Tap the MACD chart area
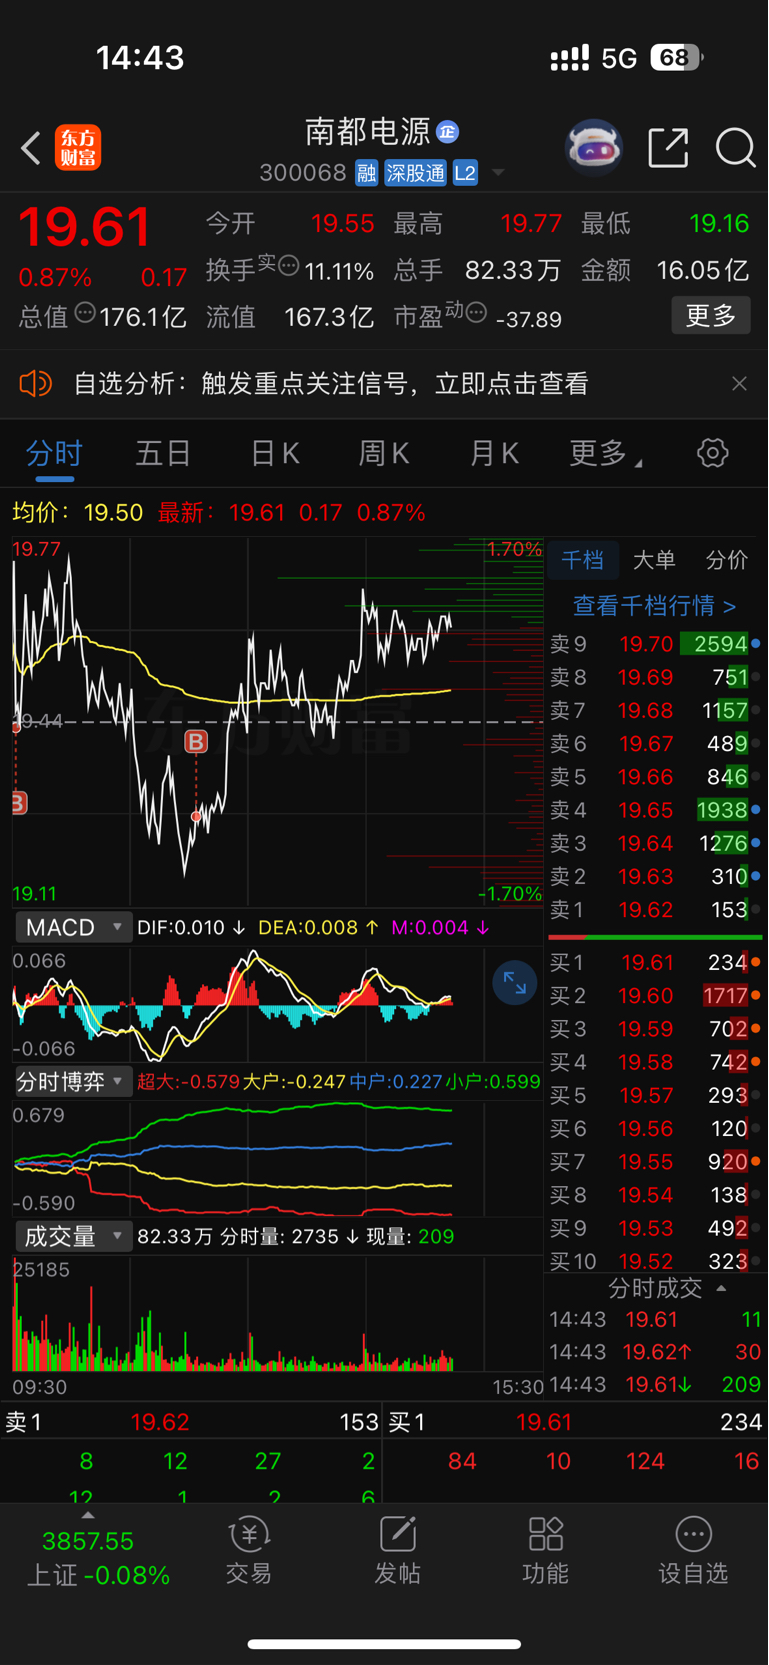Screen dimensions: 769x1665 tap(278, 1003)
